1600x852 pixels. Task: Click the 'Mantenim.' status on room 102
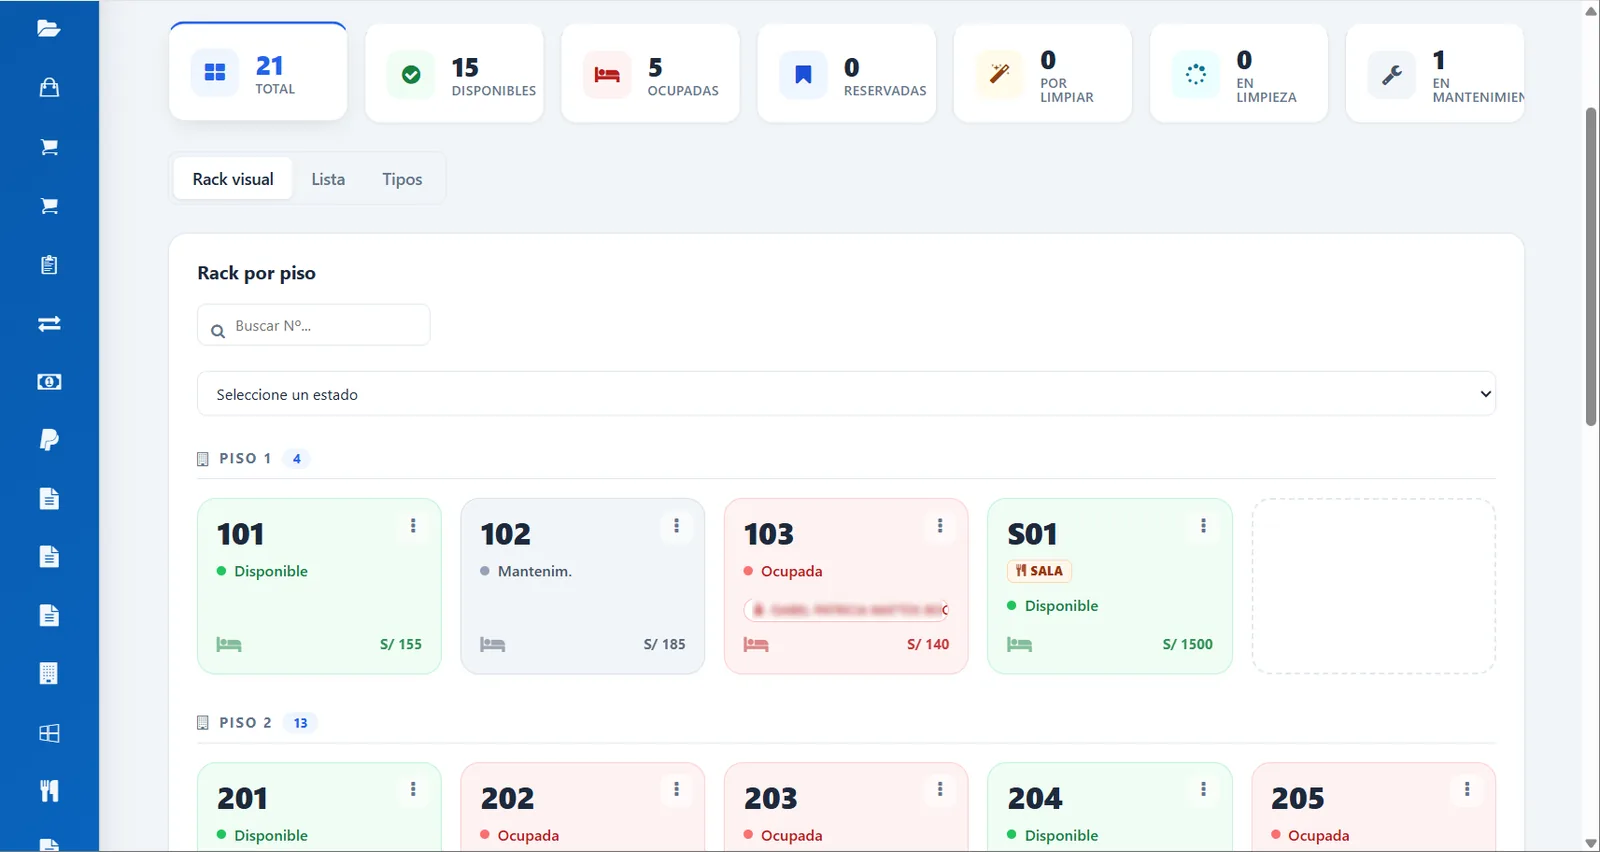[526, 571]
